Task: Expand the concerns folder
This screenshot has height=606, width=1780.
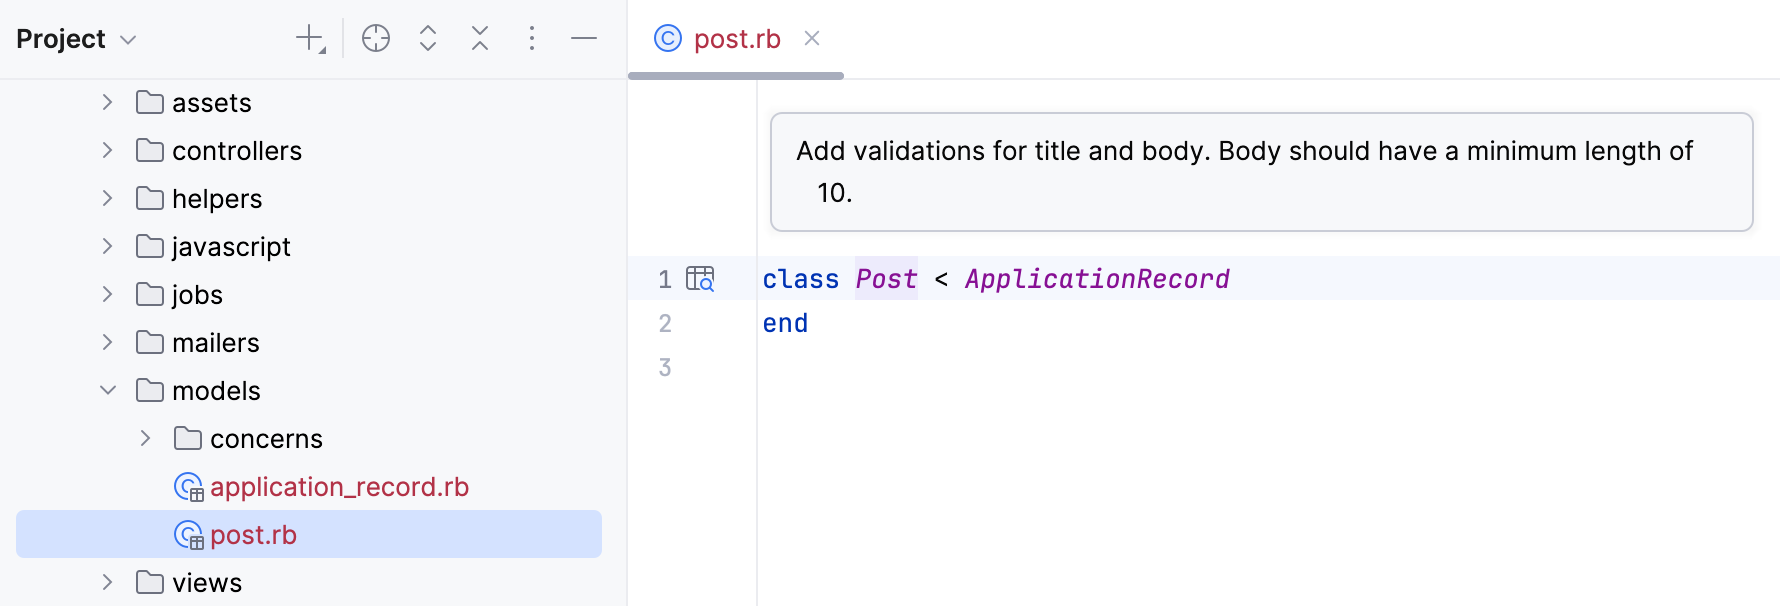Action: pyautogui.click(x=145, y=439)
